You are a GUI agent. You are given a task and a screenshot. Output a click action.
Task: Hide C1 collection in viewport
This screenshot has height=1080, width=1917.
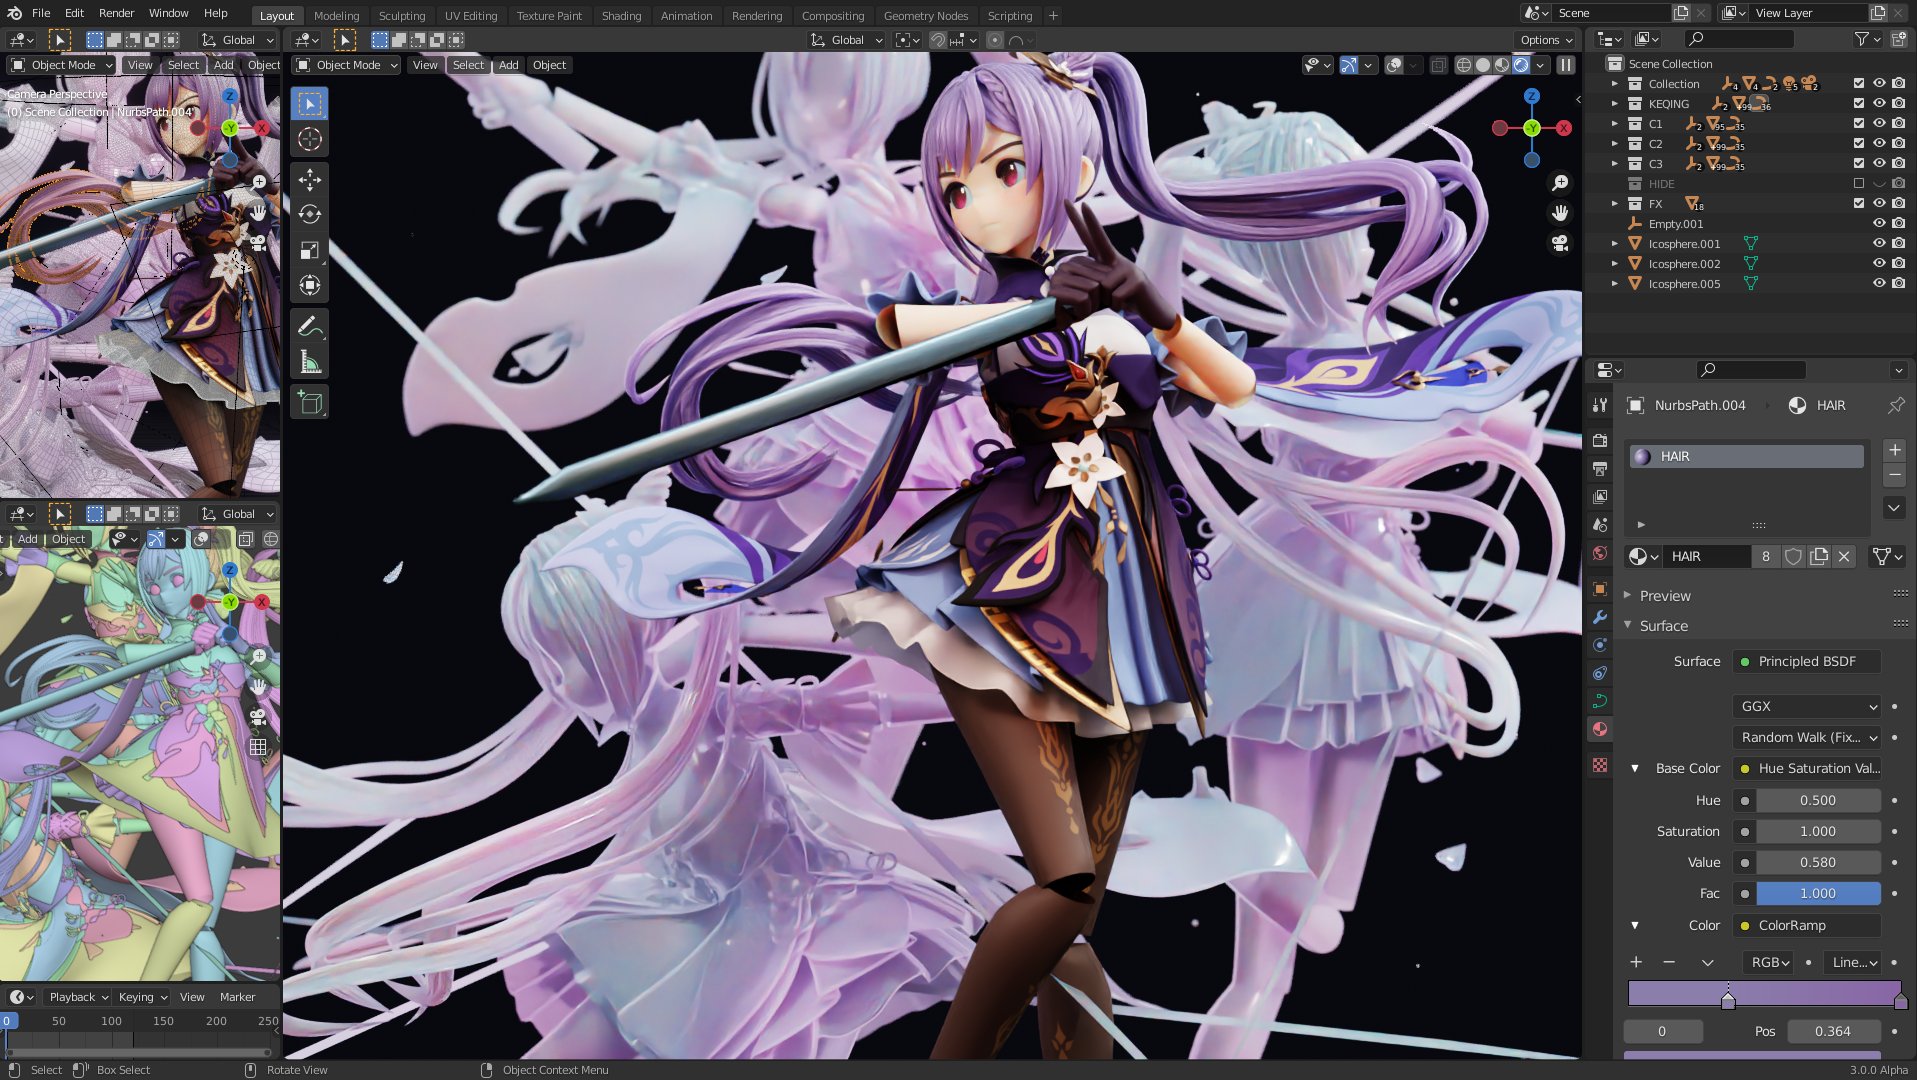pos(1879,124)
